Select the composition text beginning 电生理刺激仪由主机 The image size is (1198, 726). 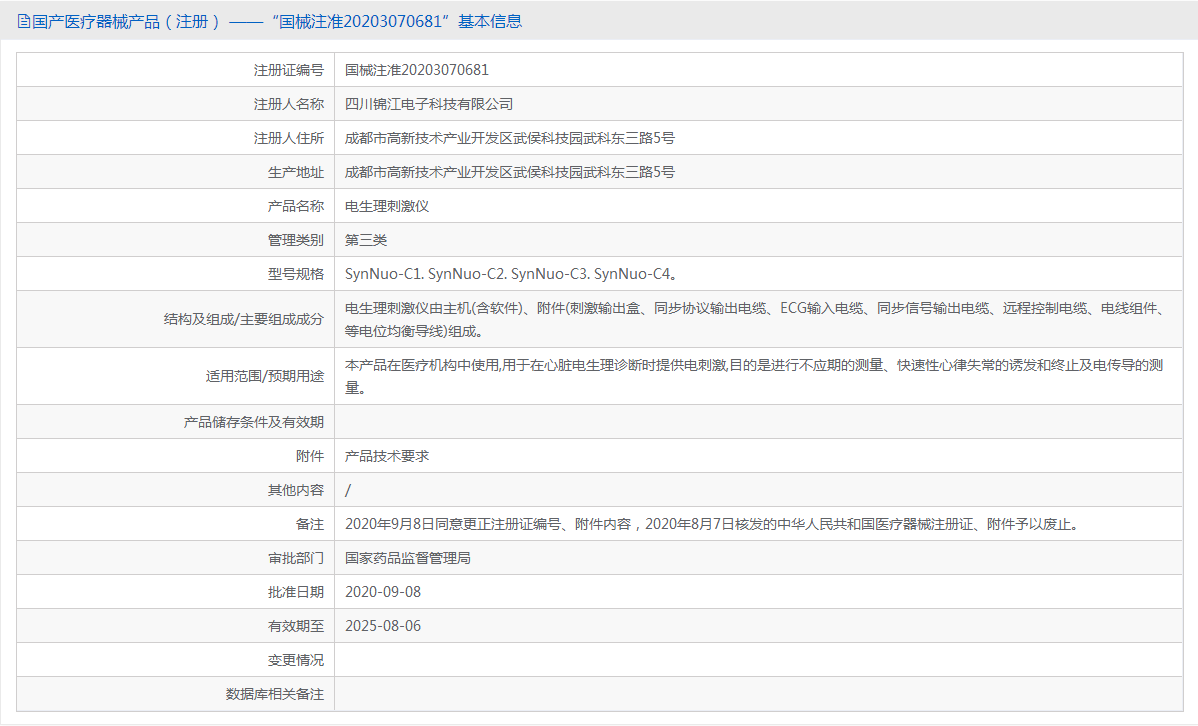[756, 319]
